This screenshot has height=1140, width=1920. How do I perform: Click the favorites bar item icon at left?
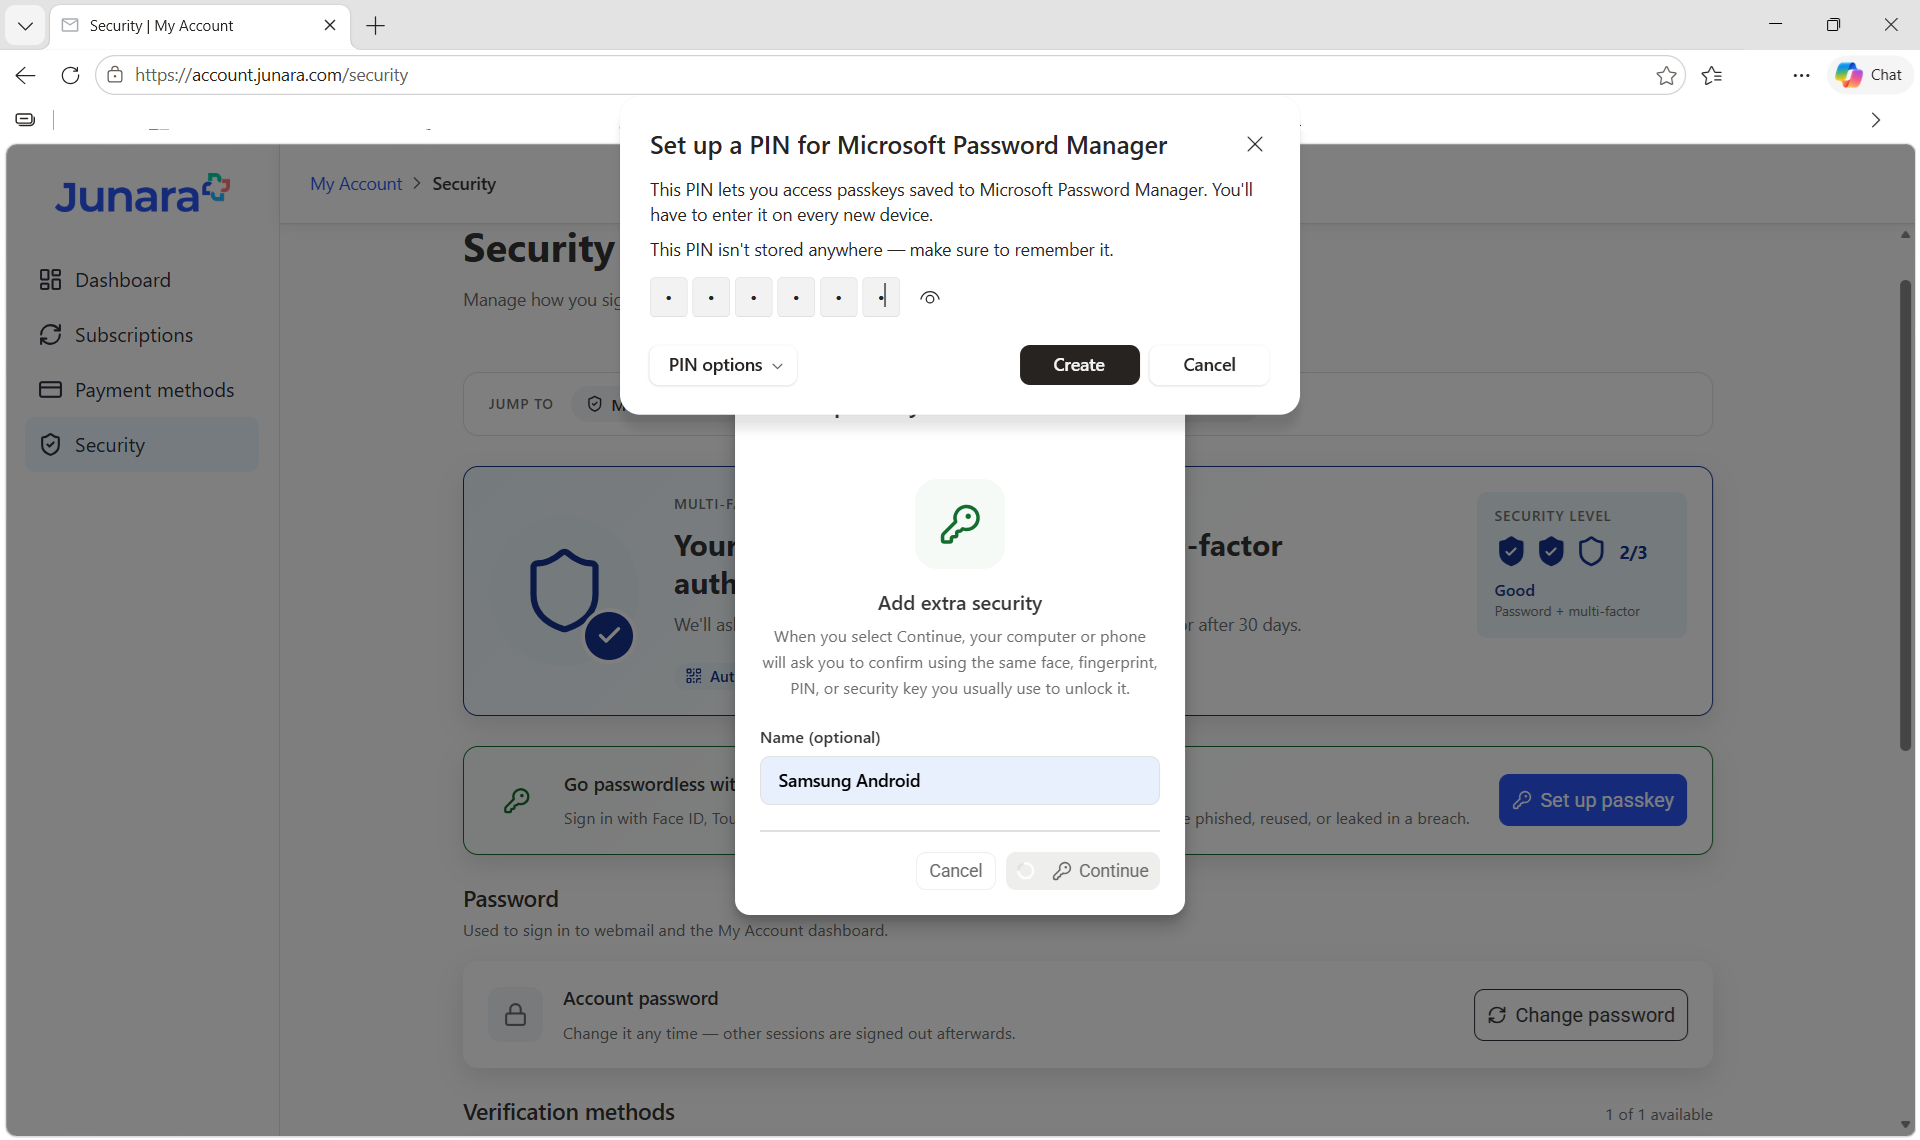tap(26, 120)
